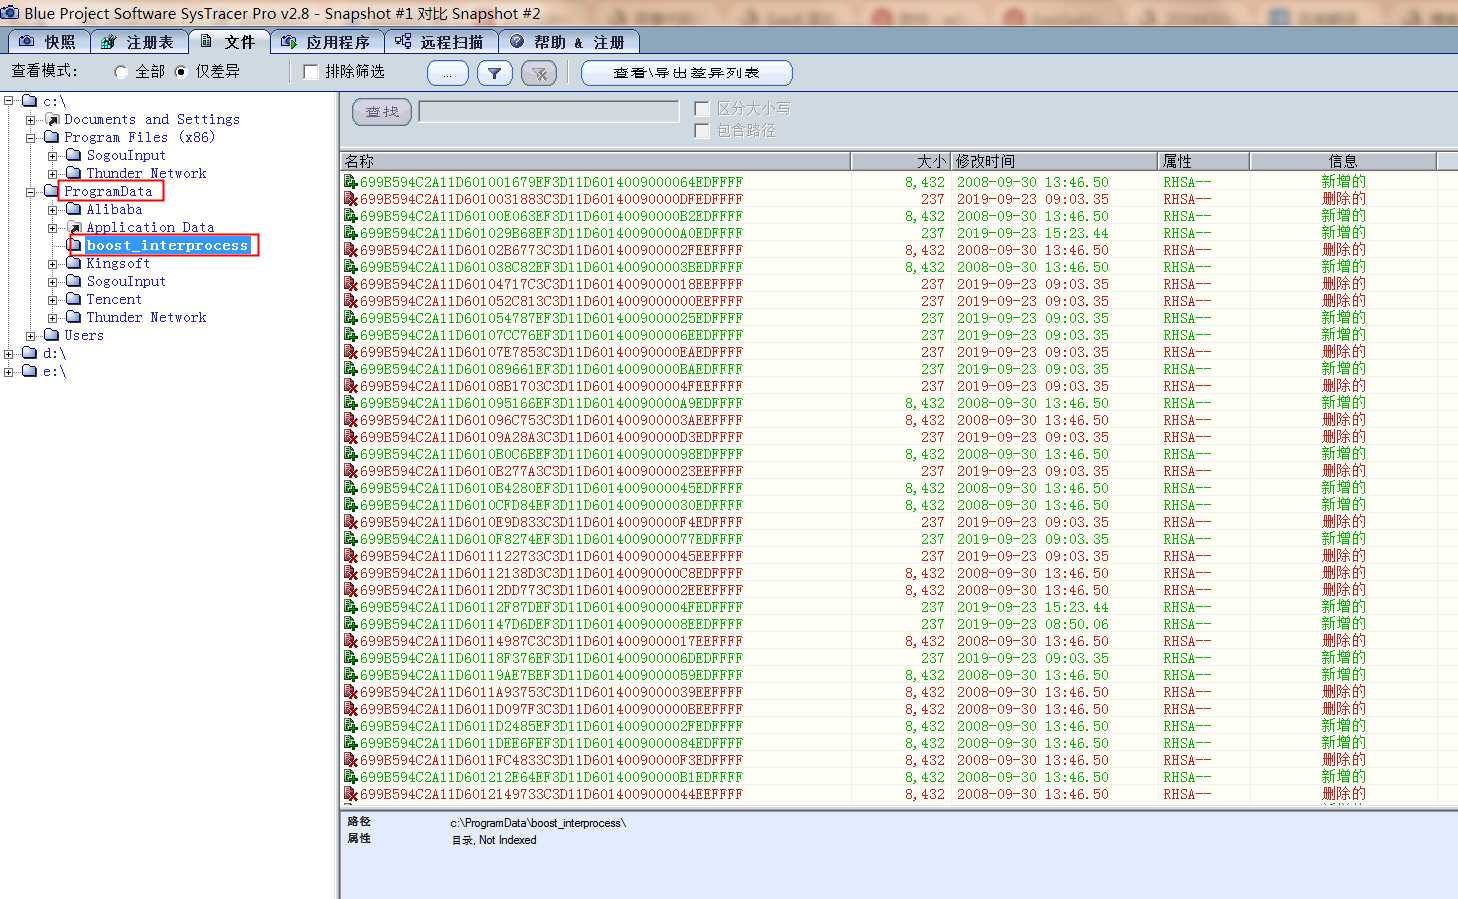Expand the e:\ drive node
Screen dimensions: 1458x899
tap(9, 371)
